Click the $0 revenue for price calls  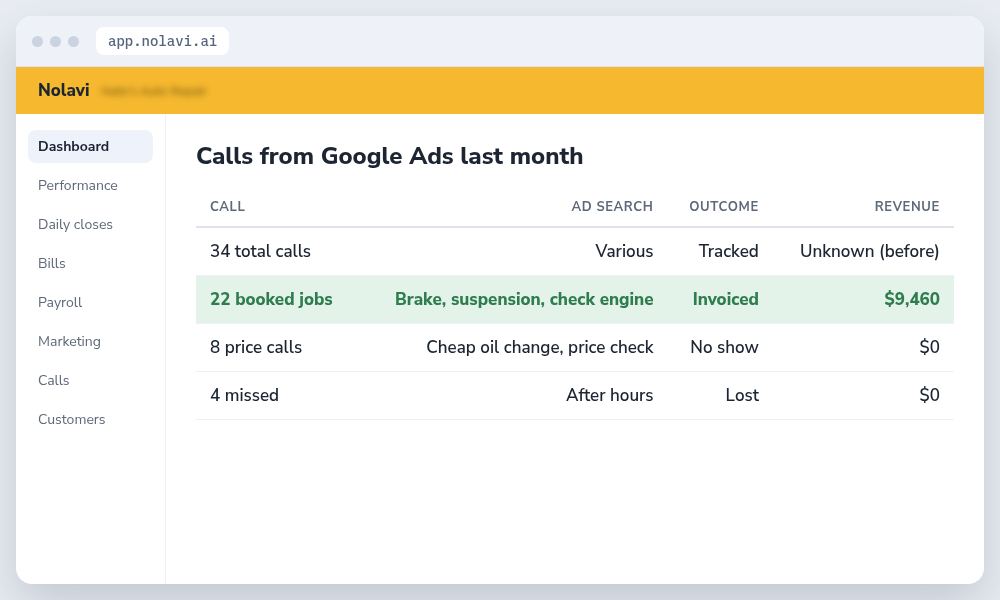pyautogui.click(x=929, y=347)
